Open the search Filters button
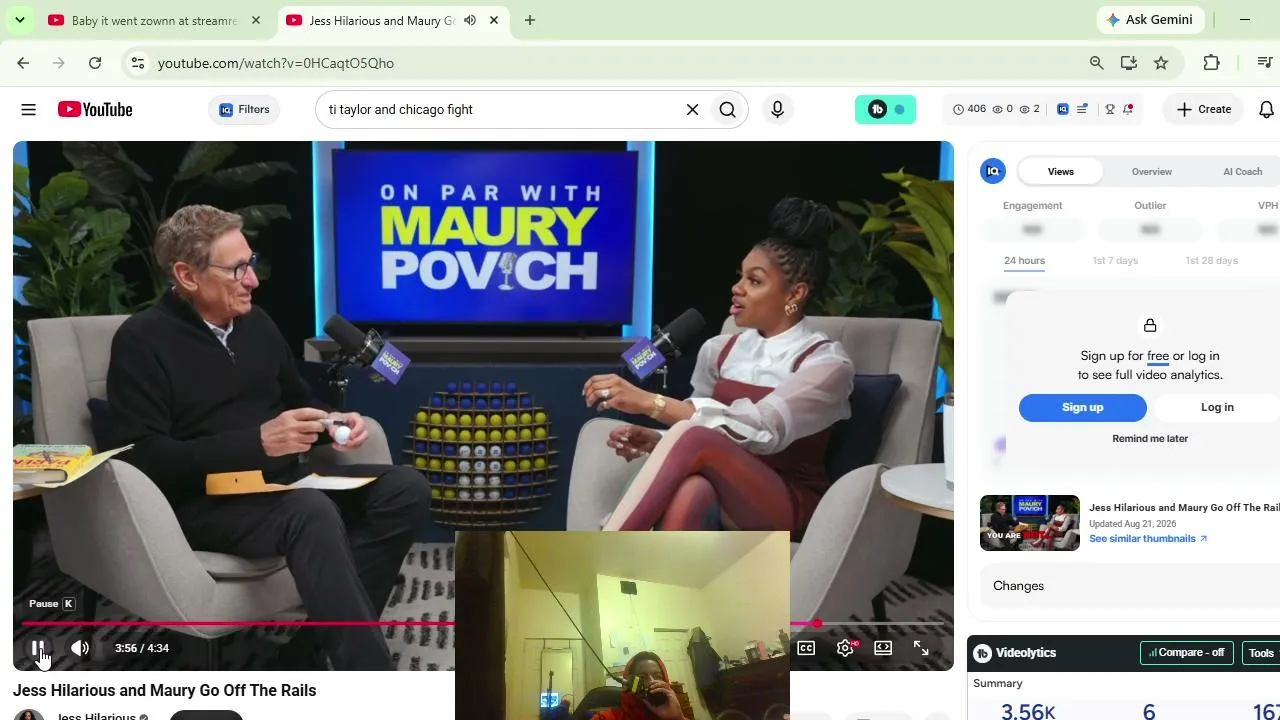Image resolution: width=1280 pixels, height=720 pixels. [x=245, y=109]
